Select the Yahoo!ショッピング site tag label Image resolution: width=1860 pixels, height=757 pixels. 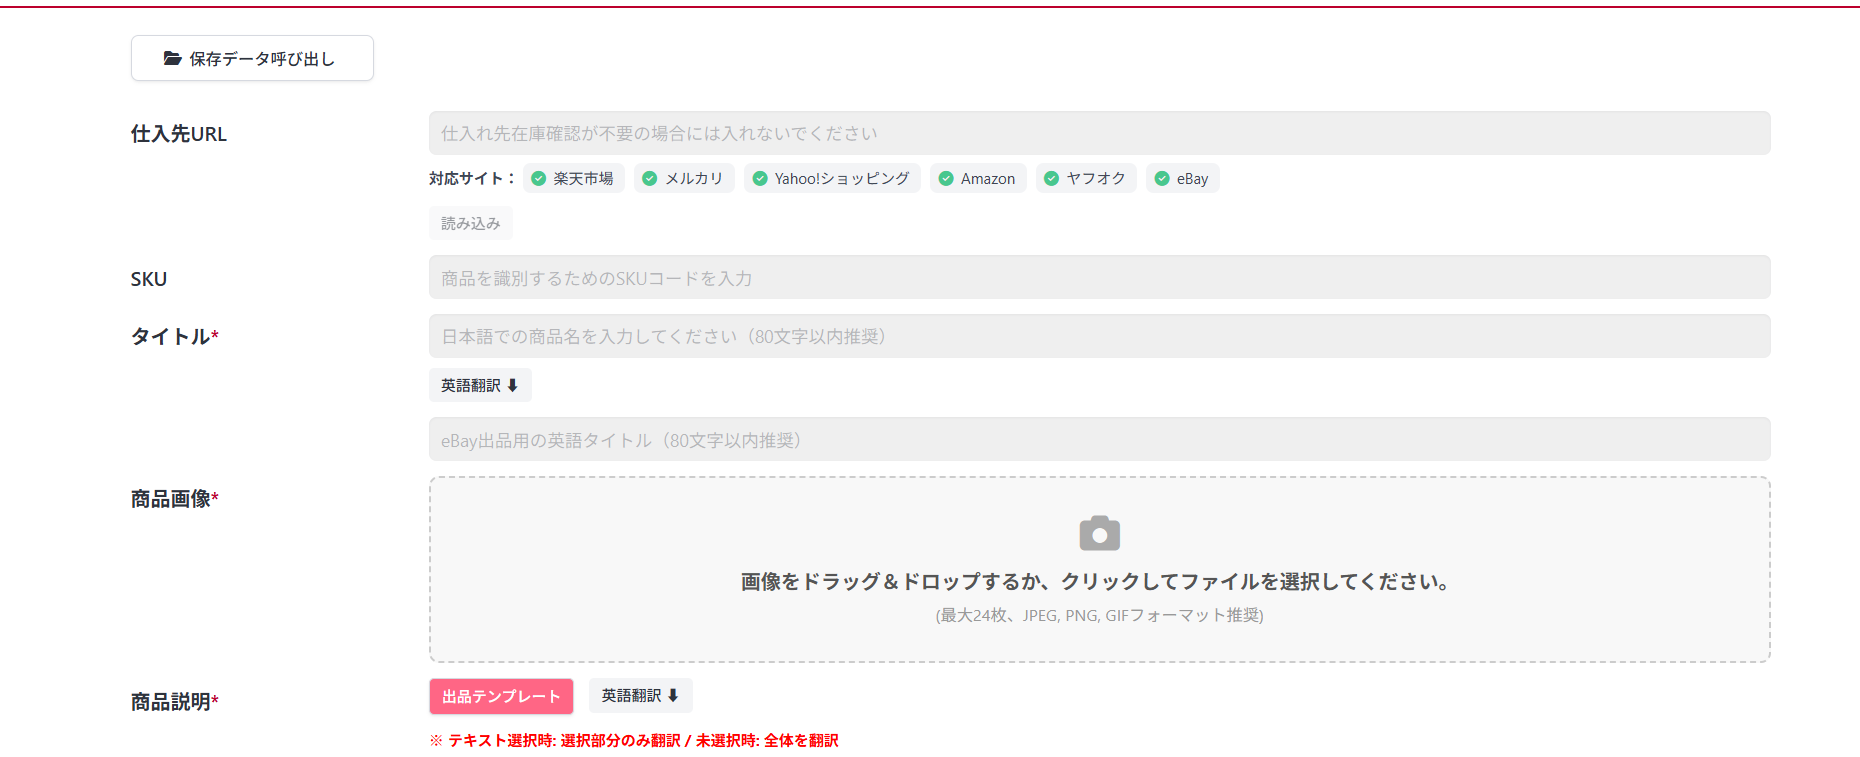click(842, 179)
